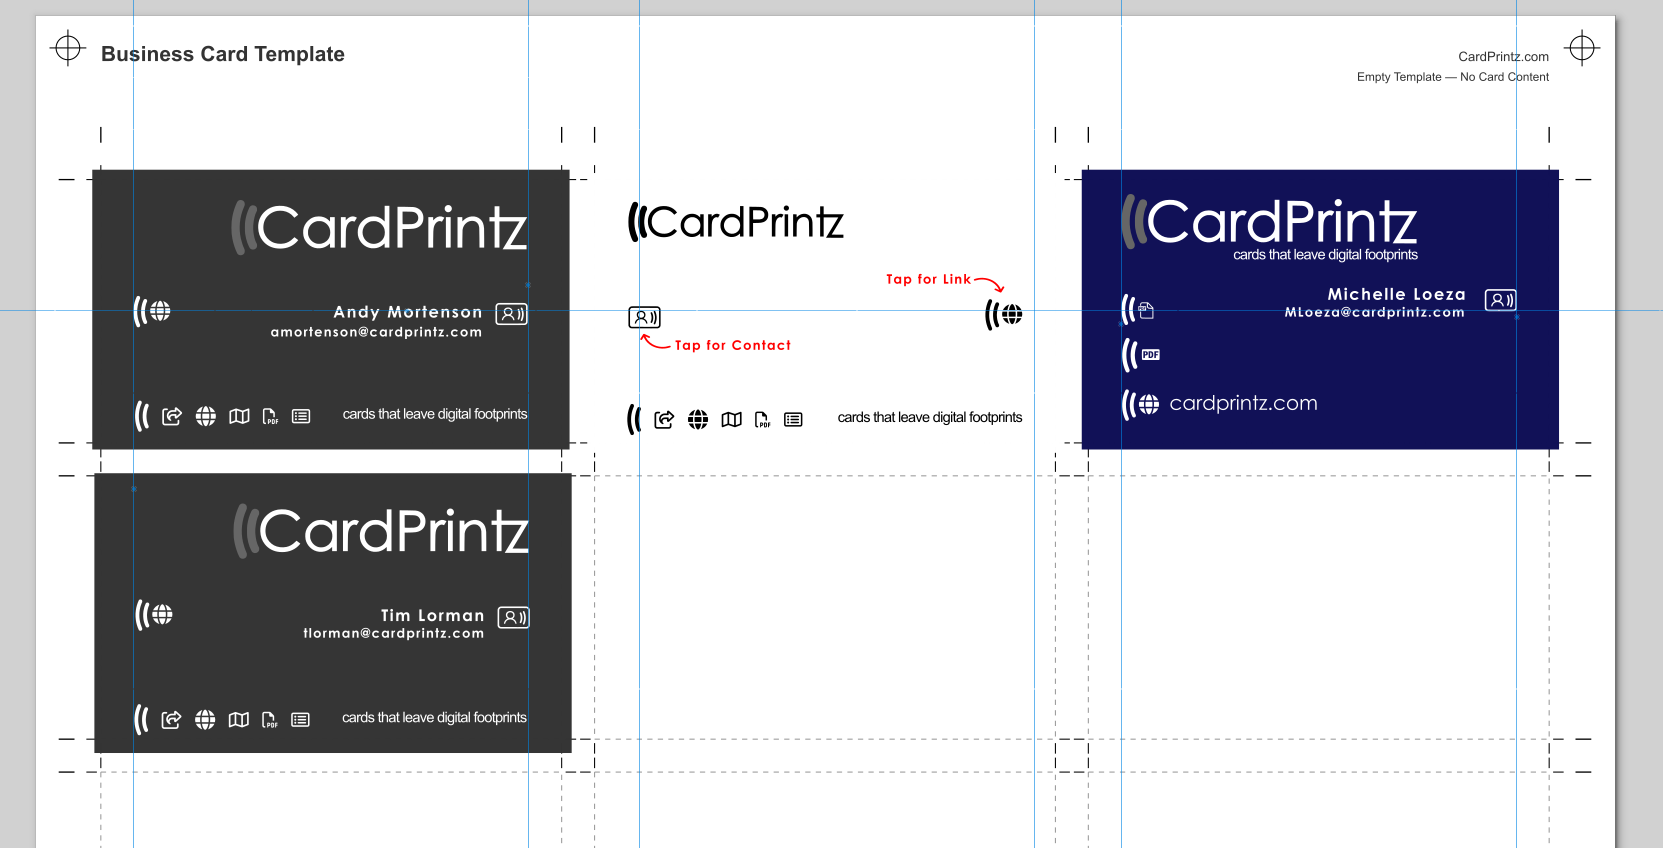Viewport: 1663px width, 848px height.
Task: Click the top-right registration crosshair mark
Action: (x=1582, y=48)
